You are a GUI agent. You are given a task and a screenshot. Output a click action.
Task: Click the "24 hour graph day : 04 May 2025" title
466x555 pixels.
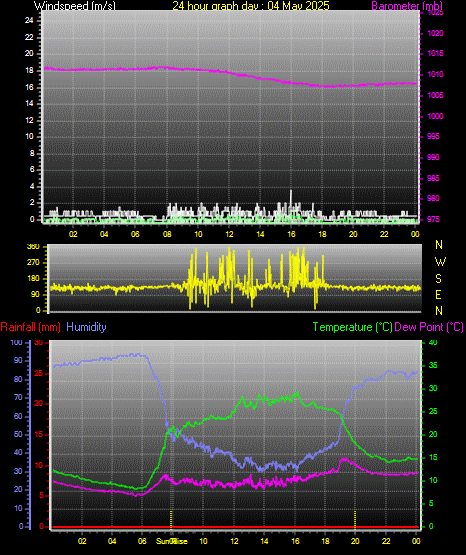[251, 5]
